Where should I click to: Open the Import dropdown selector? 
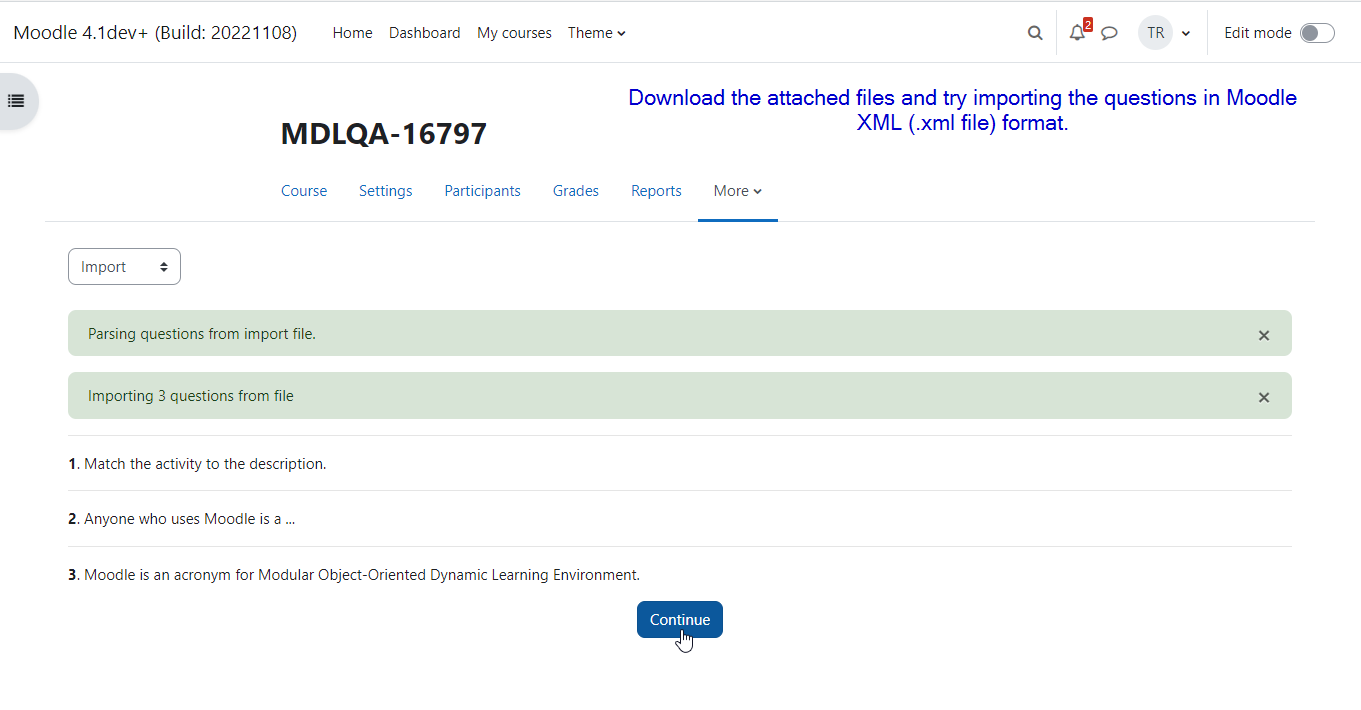point(124,267)
